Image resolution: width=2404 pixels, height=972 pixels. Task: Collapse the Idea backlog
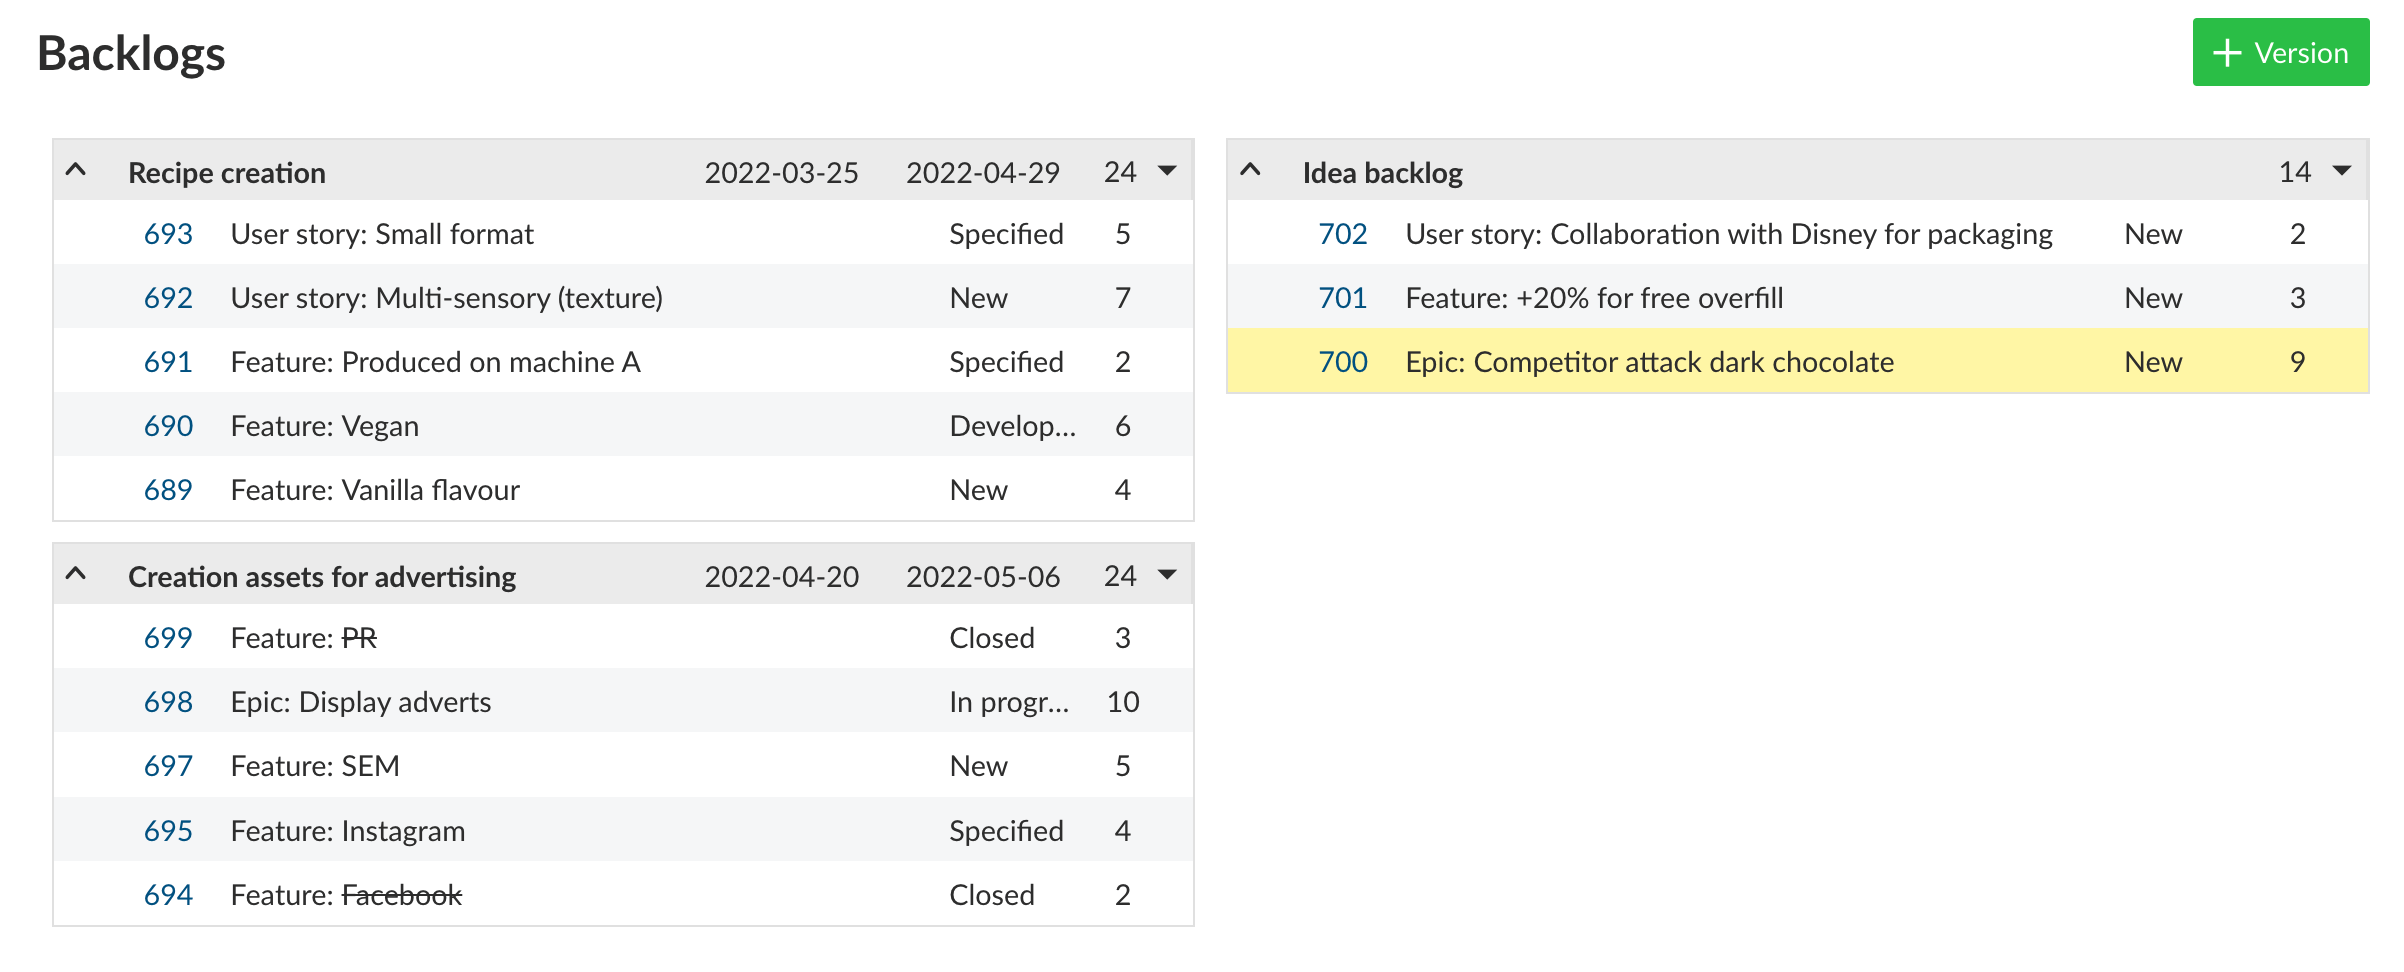tap(1250, 170)
